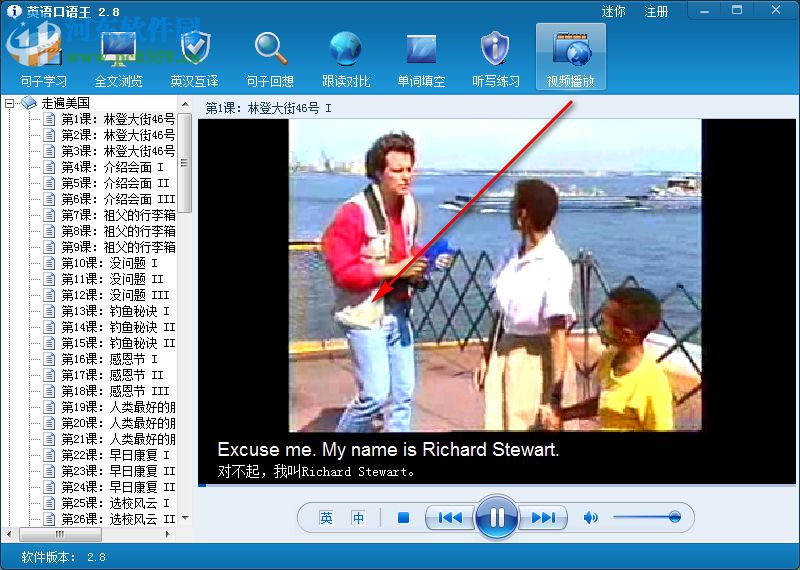Open lesson 第22课: 早日康复 I

(116, 455)
